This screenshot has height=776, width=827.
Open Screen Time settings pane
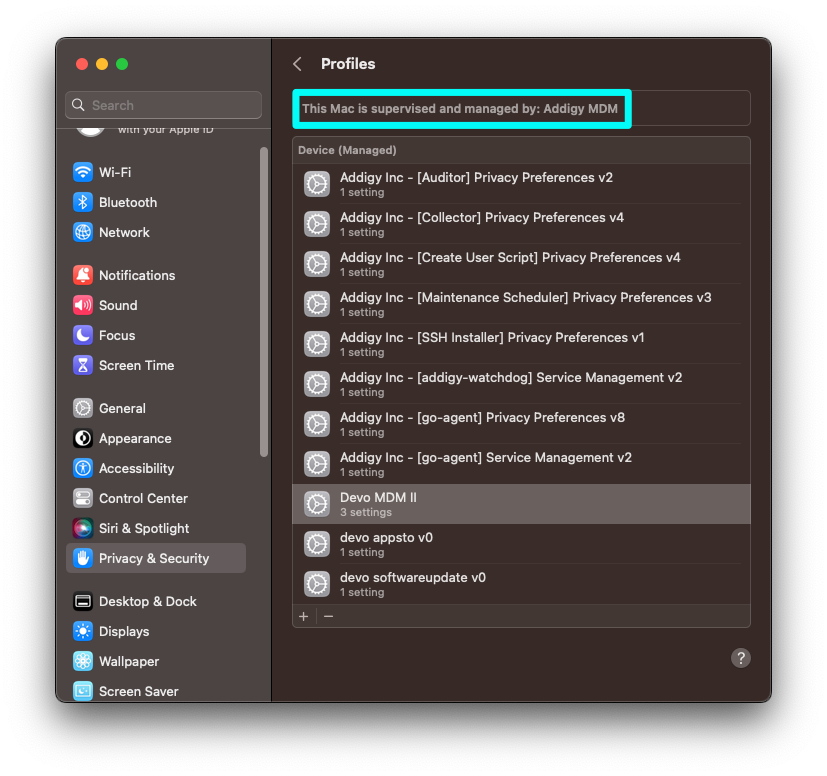click(156, 365)
